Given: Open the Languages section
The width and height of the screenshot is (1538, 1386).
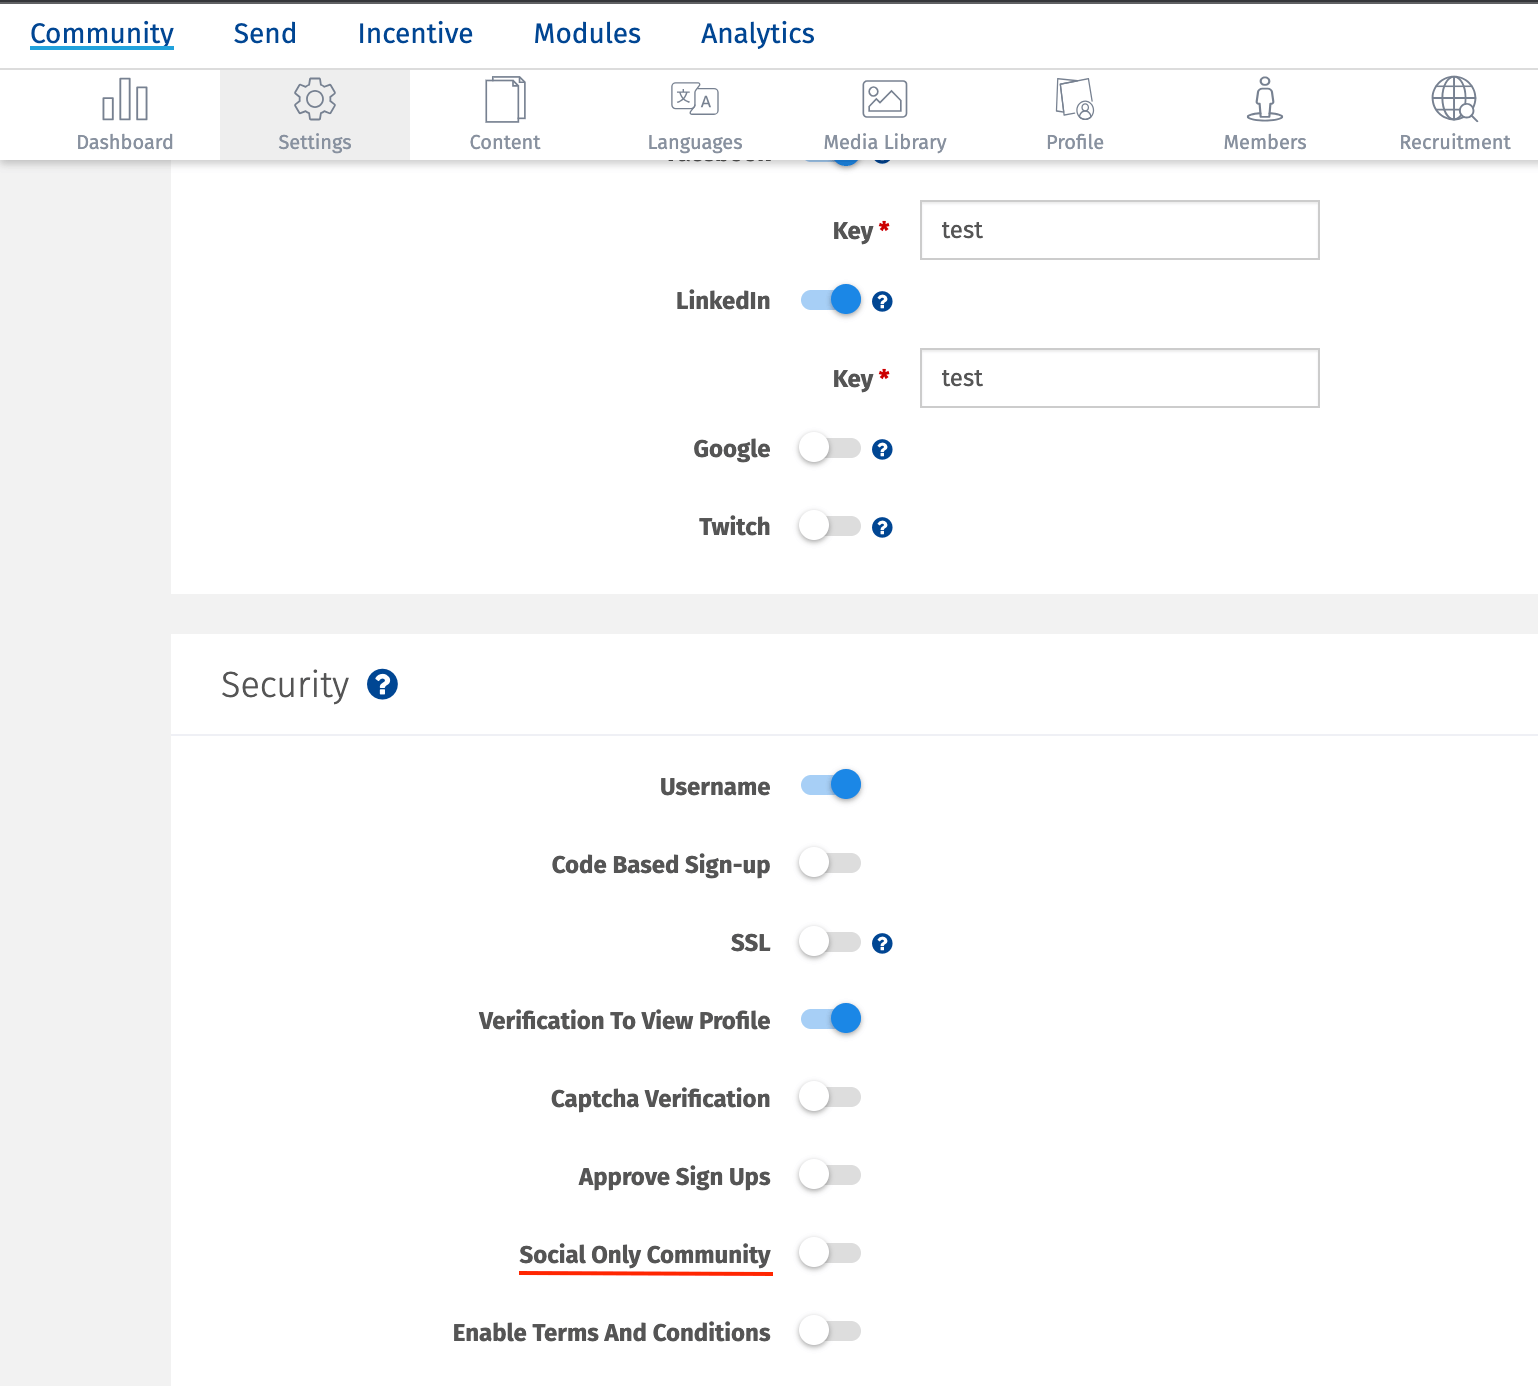Looking at the screenshot, I should click(694, 114).
